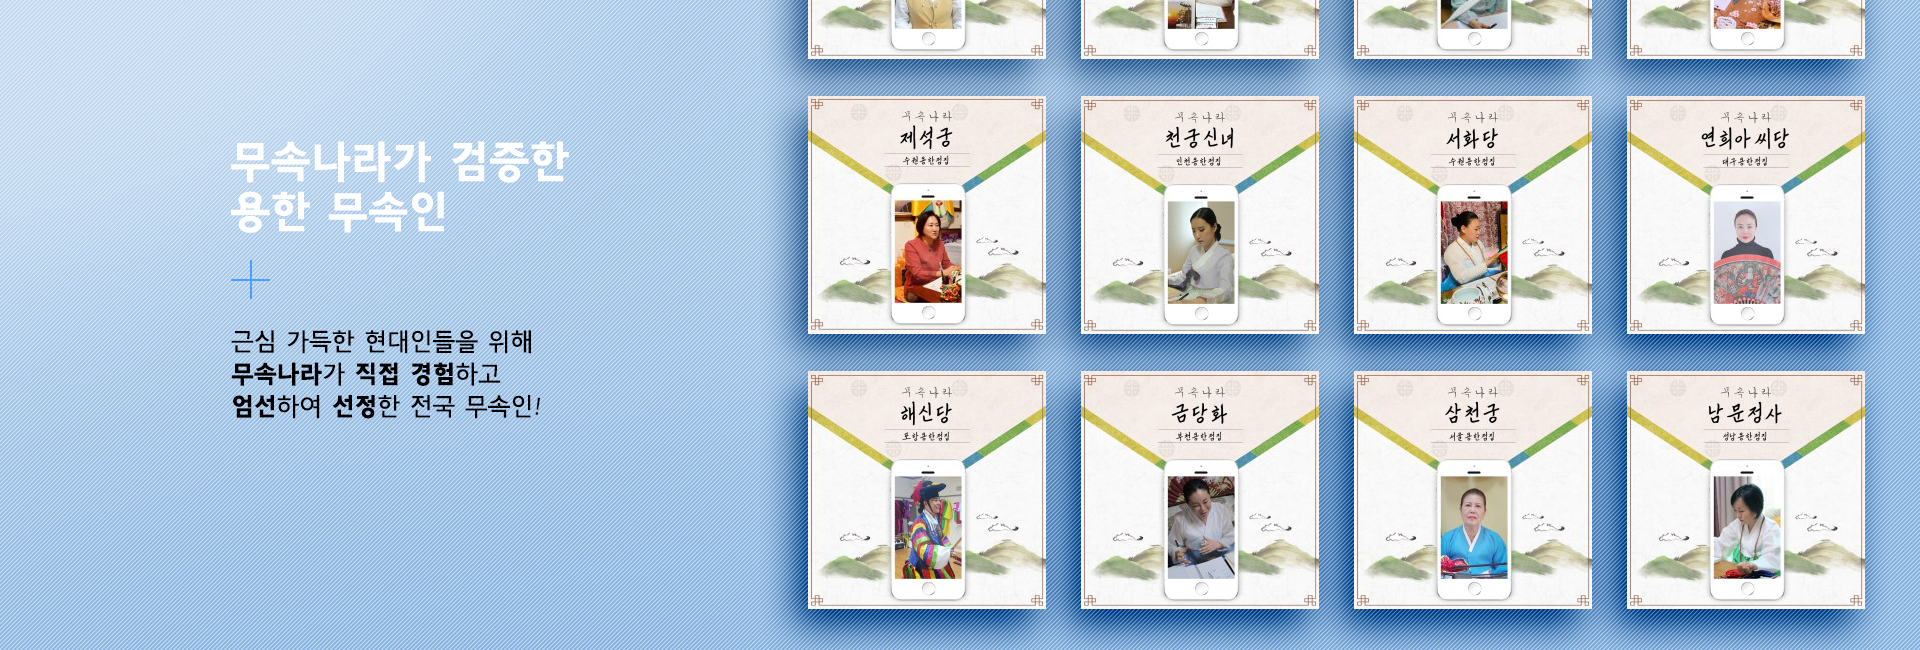
Task: Open the 천궁신녀 shaman card
Action: [x=1200, y=215]
